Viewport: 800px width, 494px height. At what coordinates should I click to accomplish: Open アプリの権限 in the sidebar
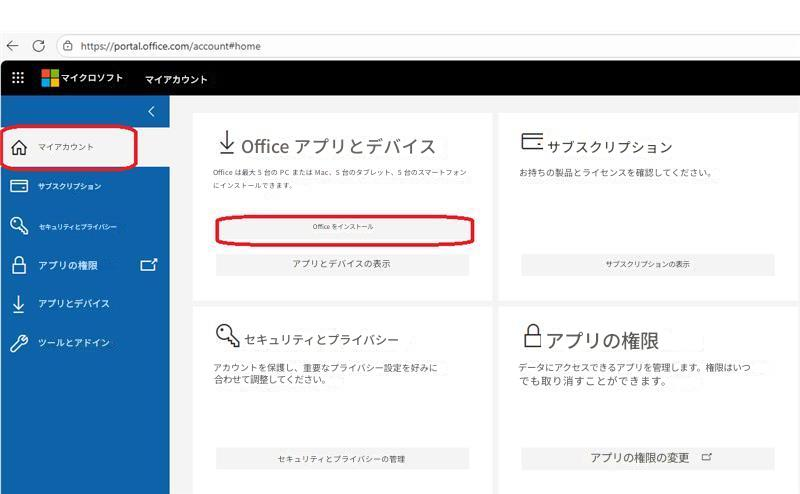[x=68, y=265]
